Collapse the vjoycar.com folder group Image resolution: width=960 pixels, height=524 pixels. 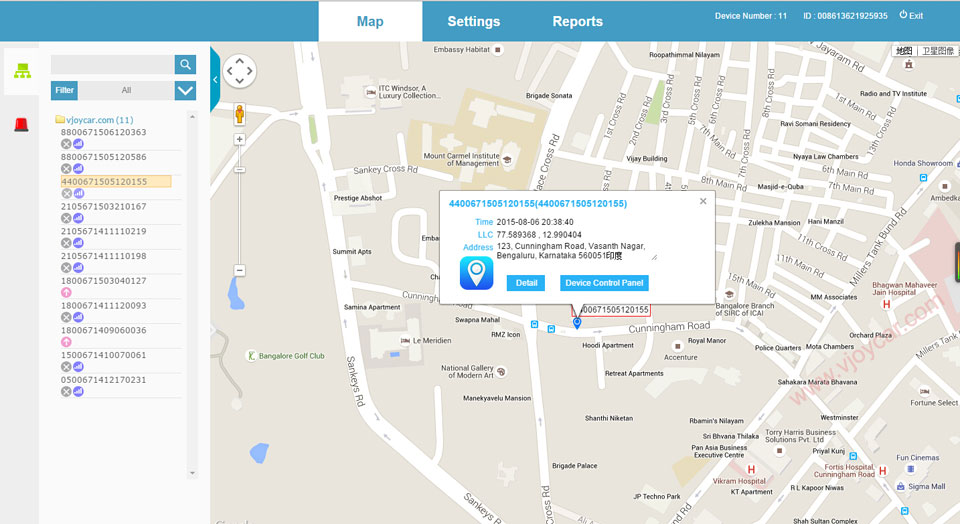tap(60, 120)
